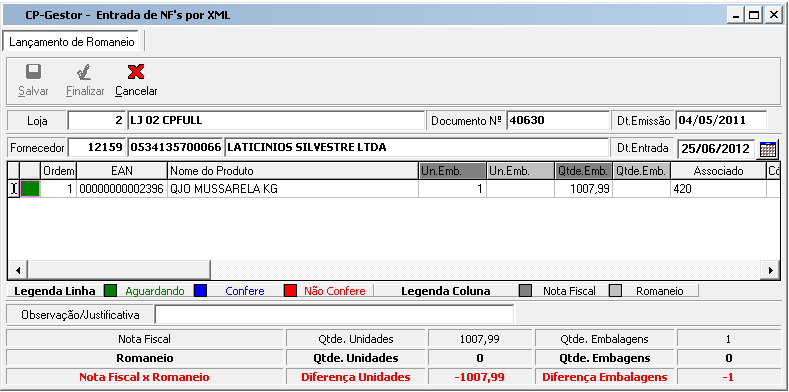Click the dark gray Qtde.Emb. column header

point(584,171)
